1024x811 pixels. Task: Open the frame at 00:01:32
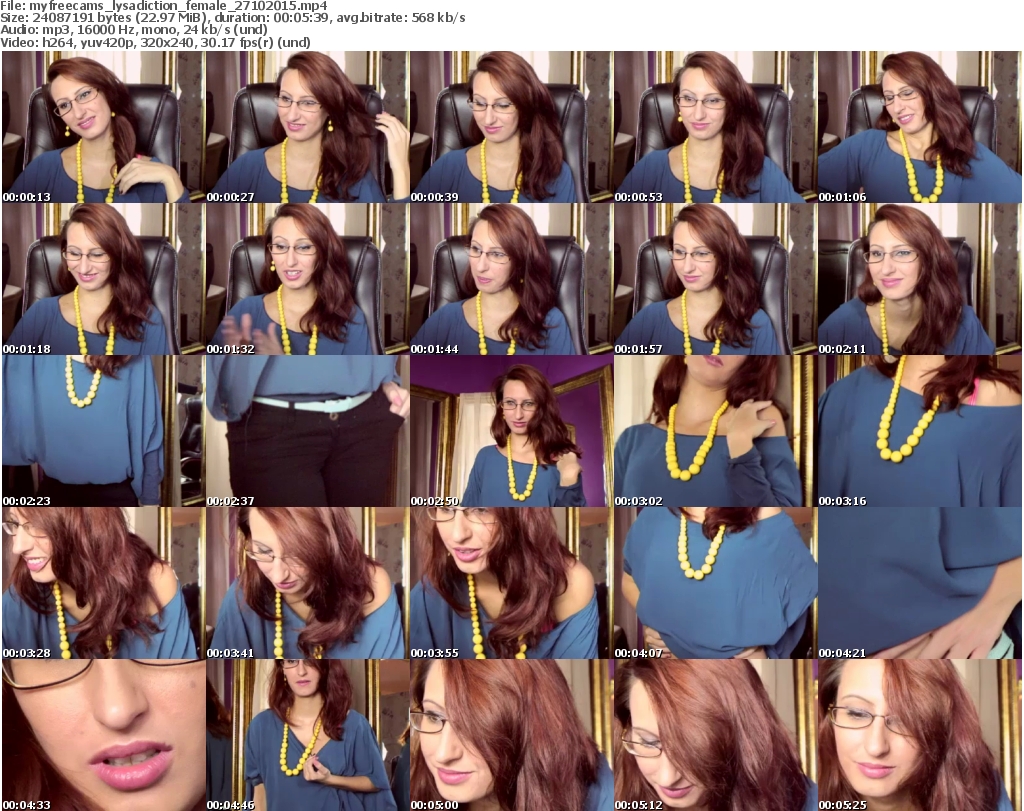(308, 279)
